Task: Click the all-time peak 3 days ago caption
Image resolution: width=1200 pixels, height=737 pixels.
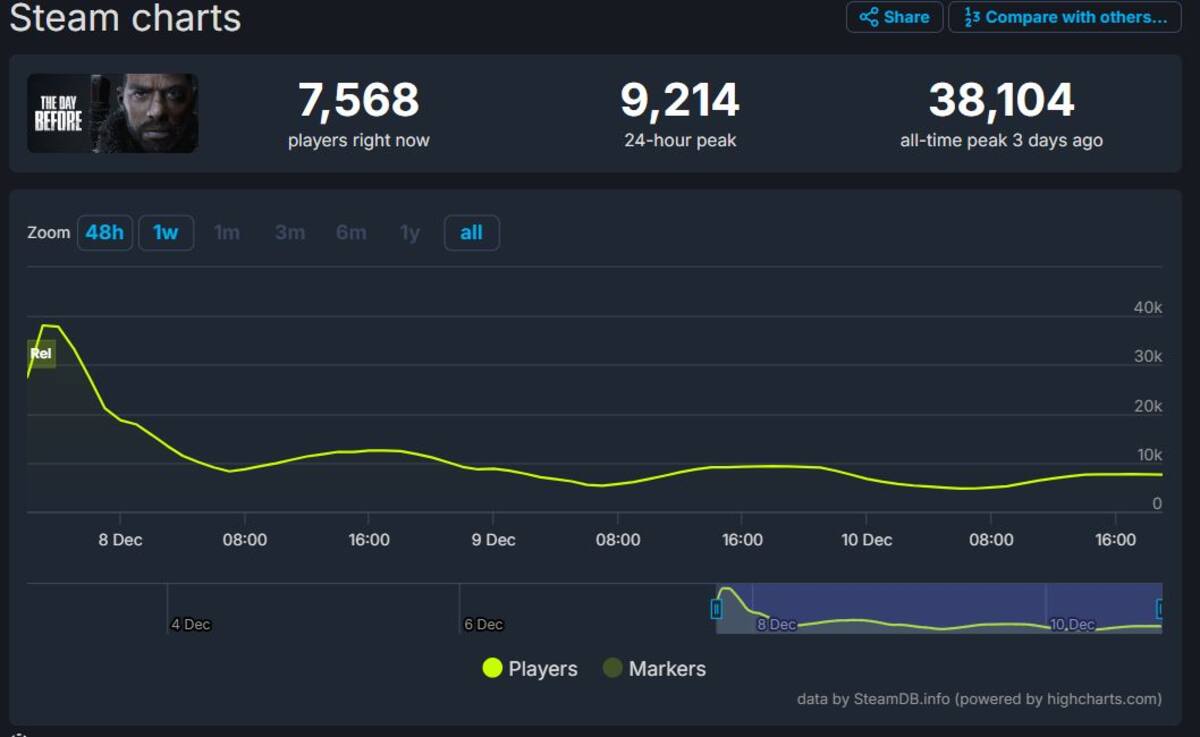Action: 1001,140
